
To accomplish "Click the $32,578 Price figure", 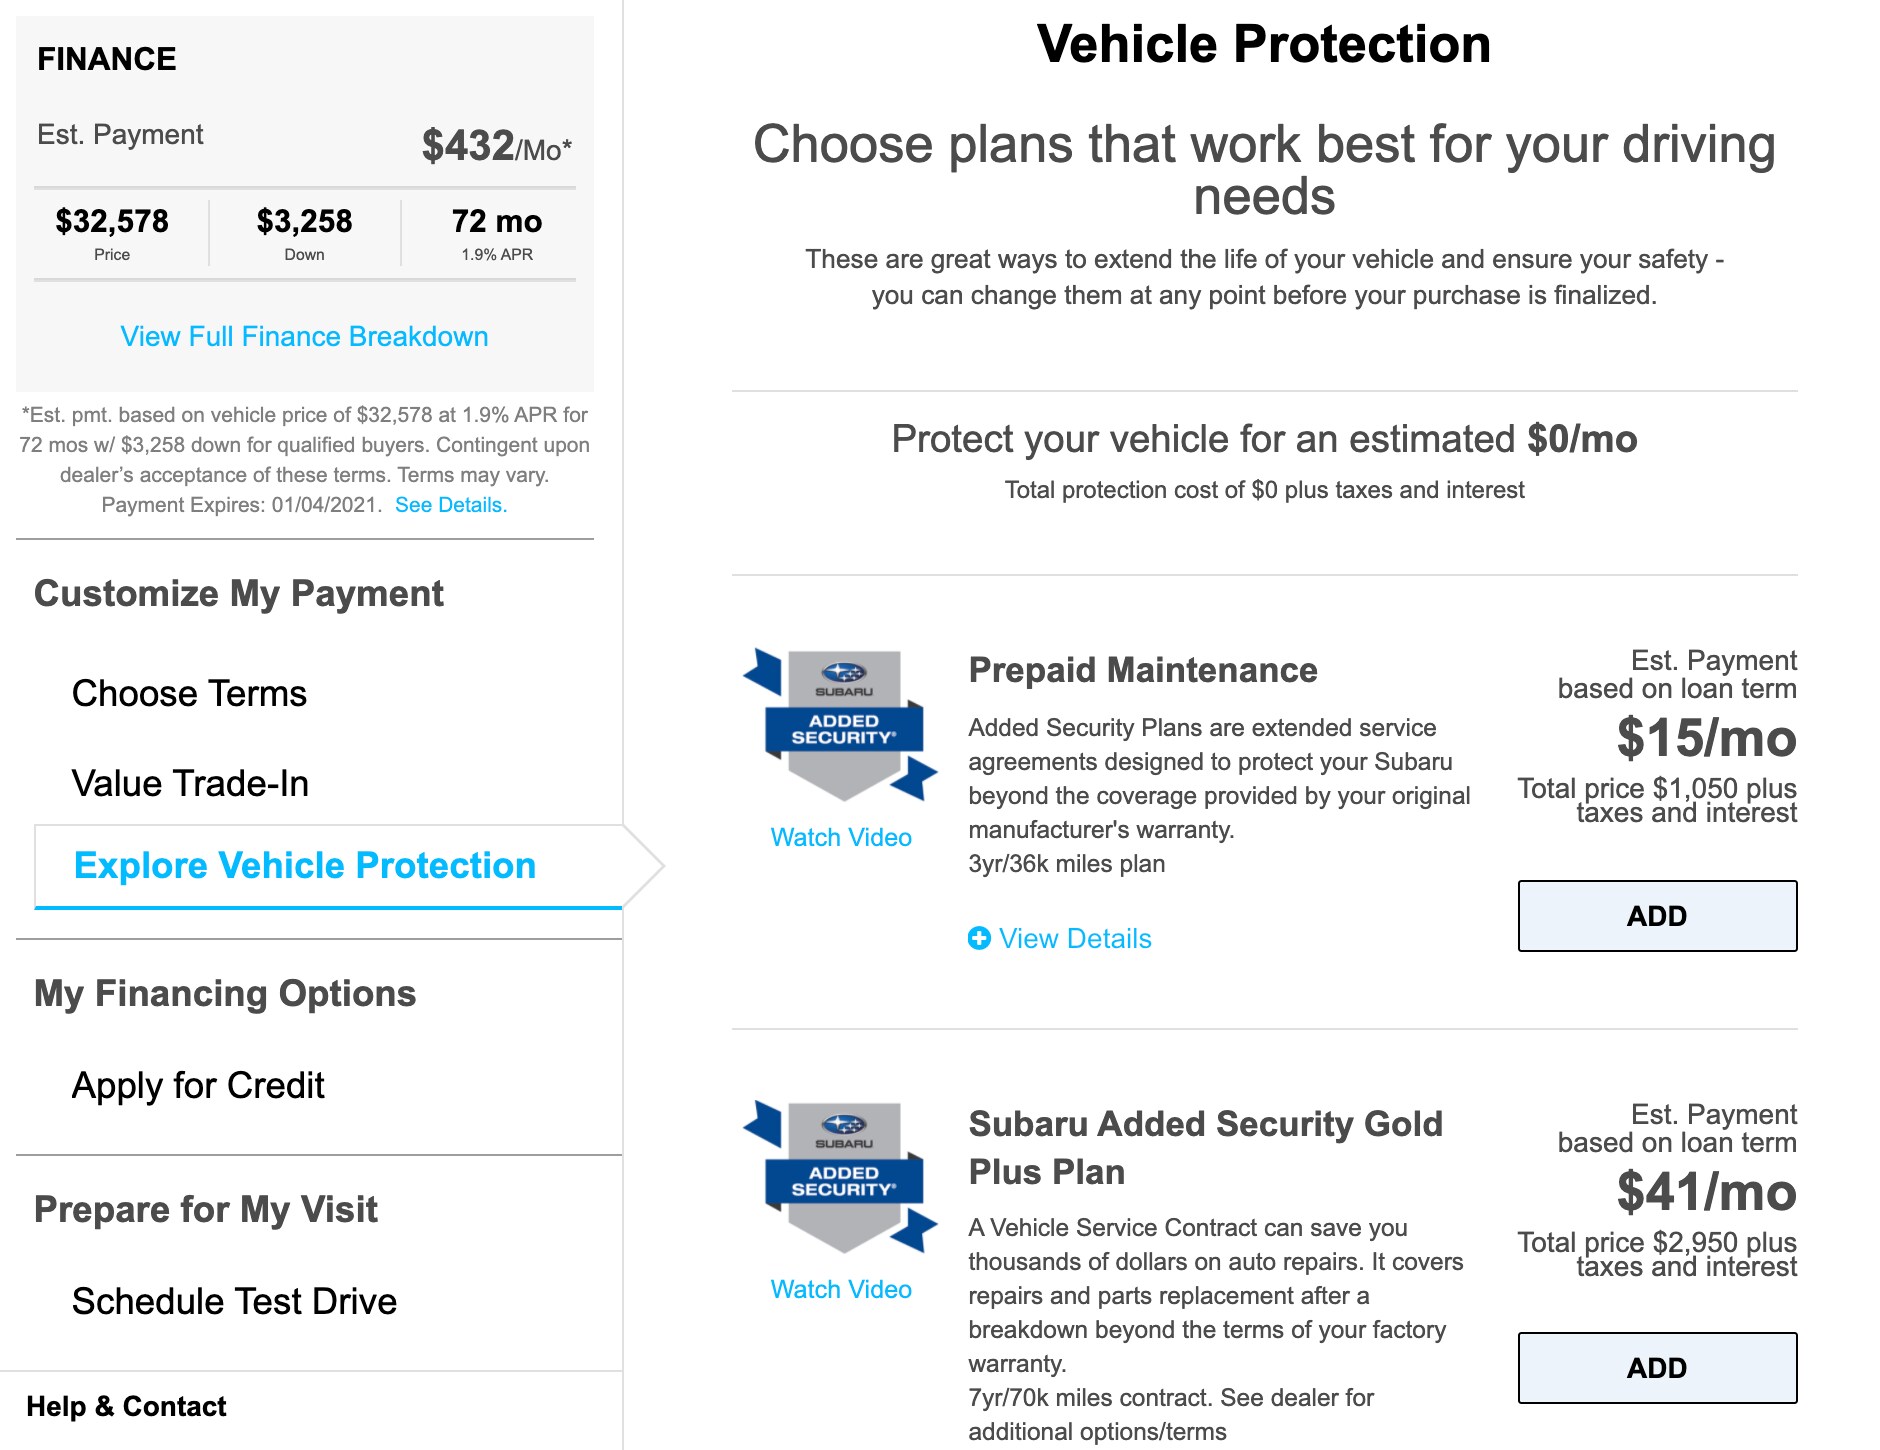I will [x=112, y=221].
